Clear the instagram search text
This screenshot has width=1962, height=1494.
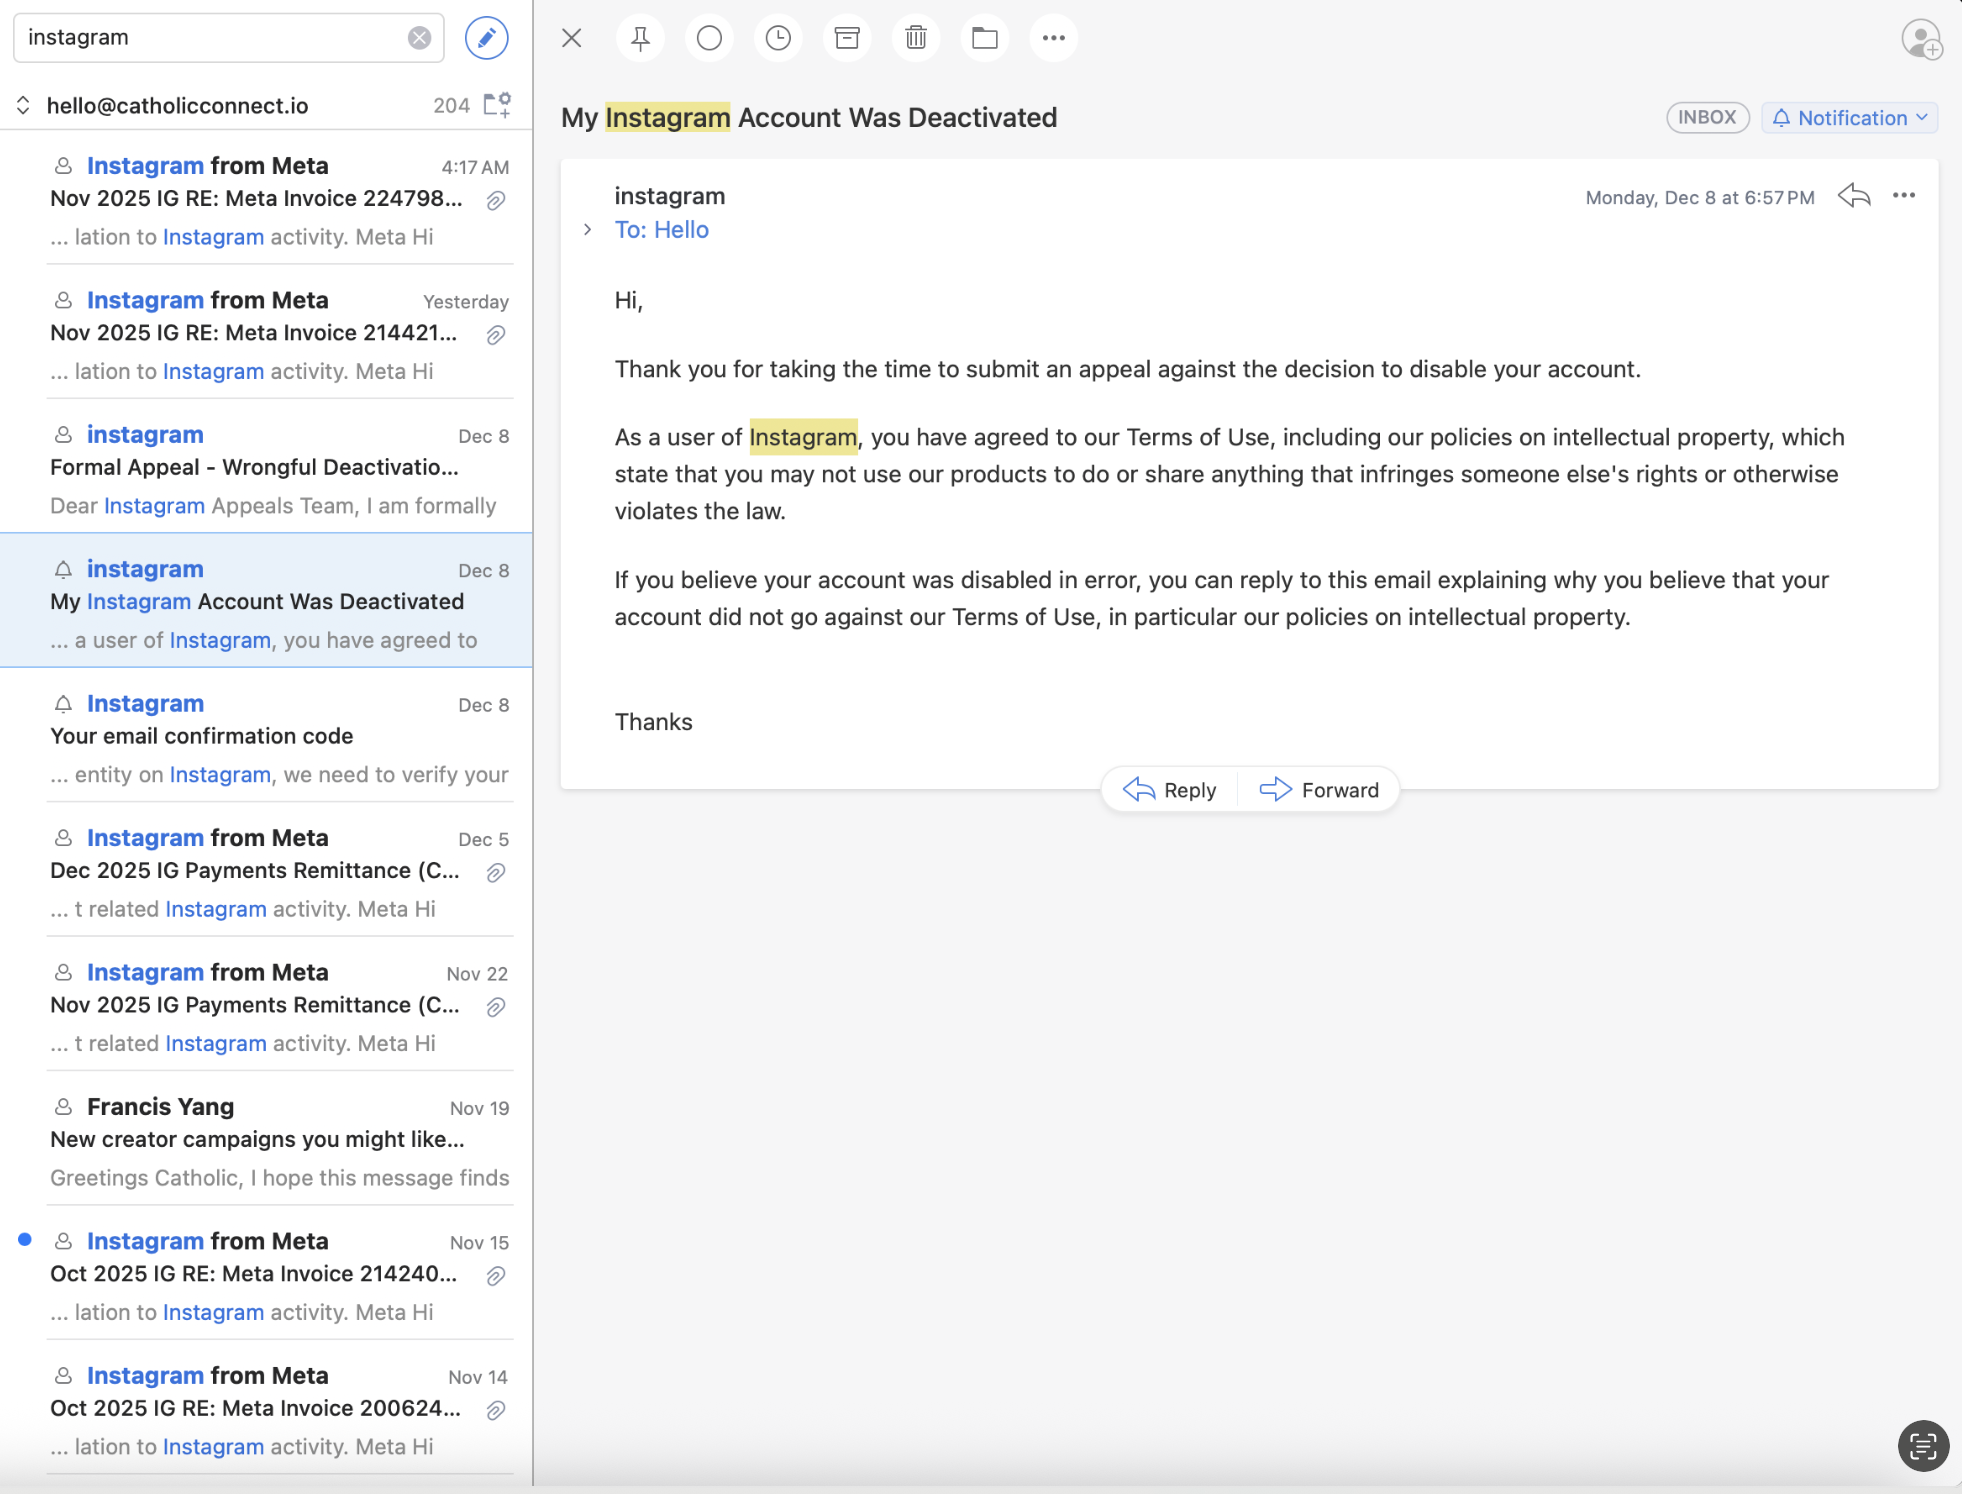pos(419,38)
